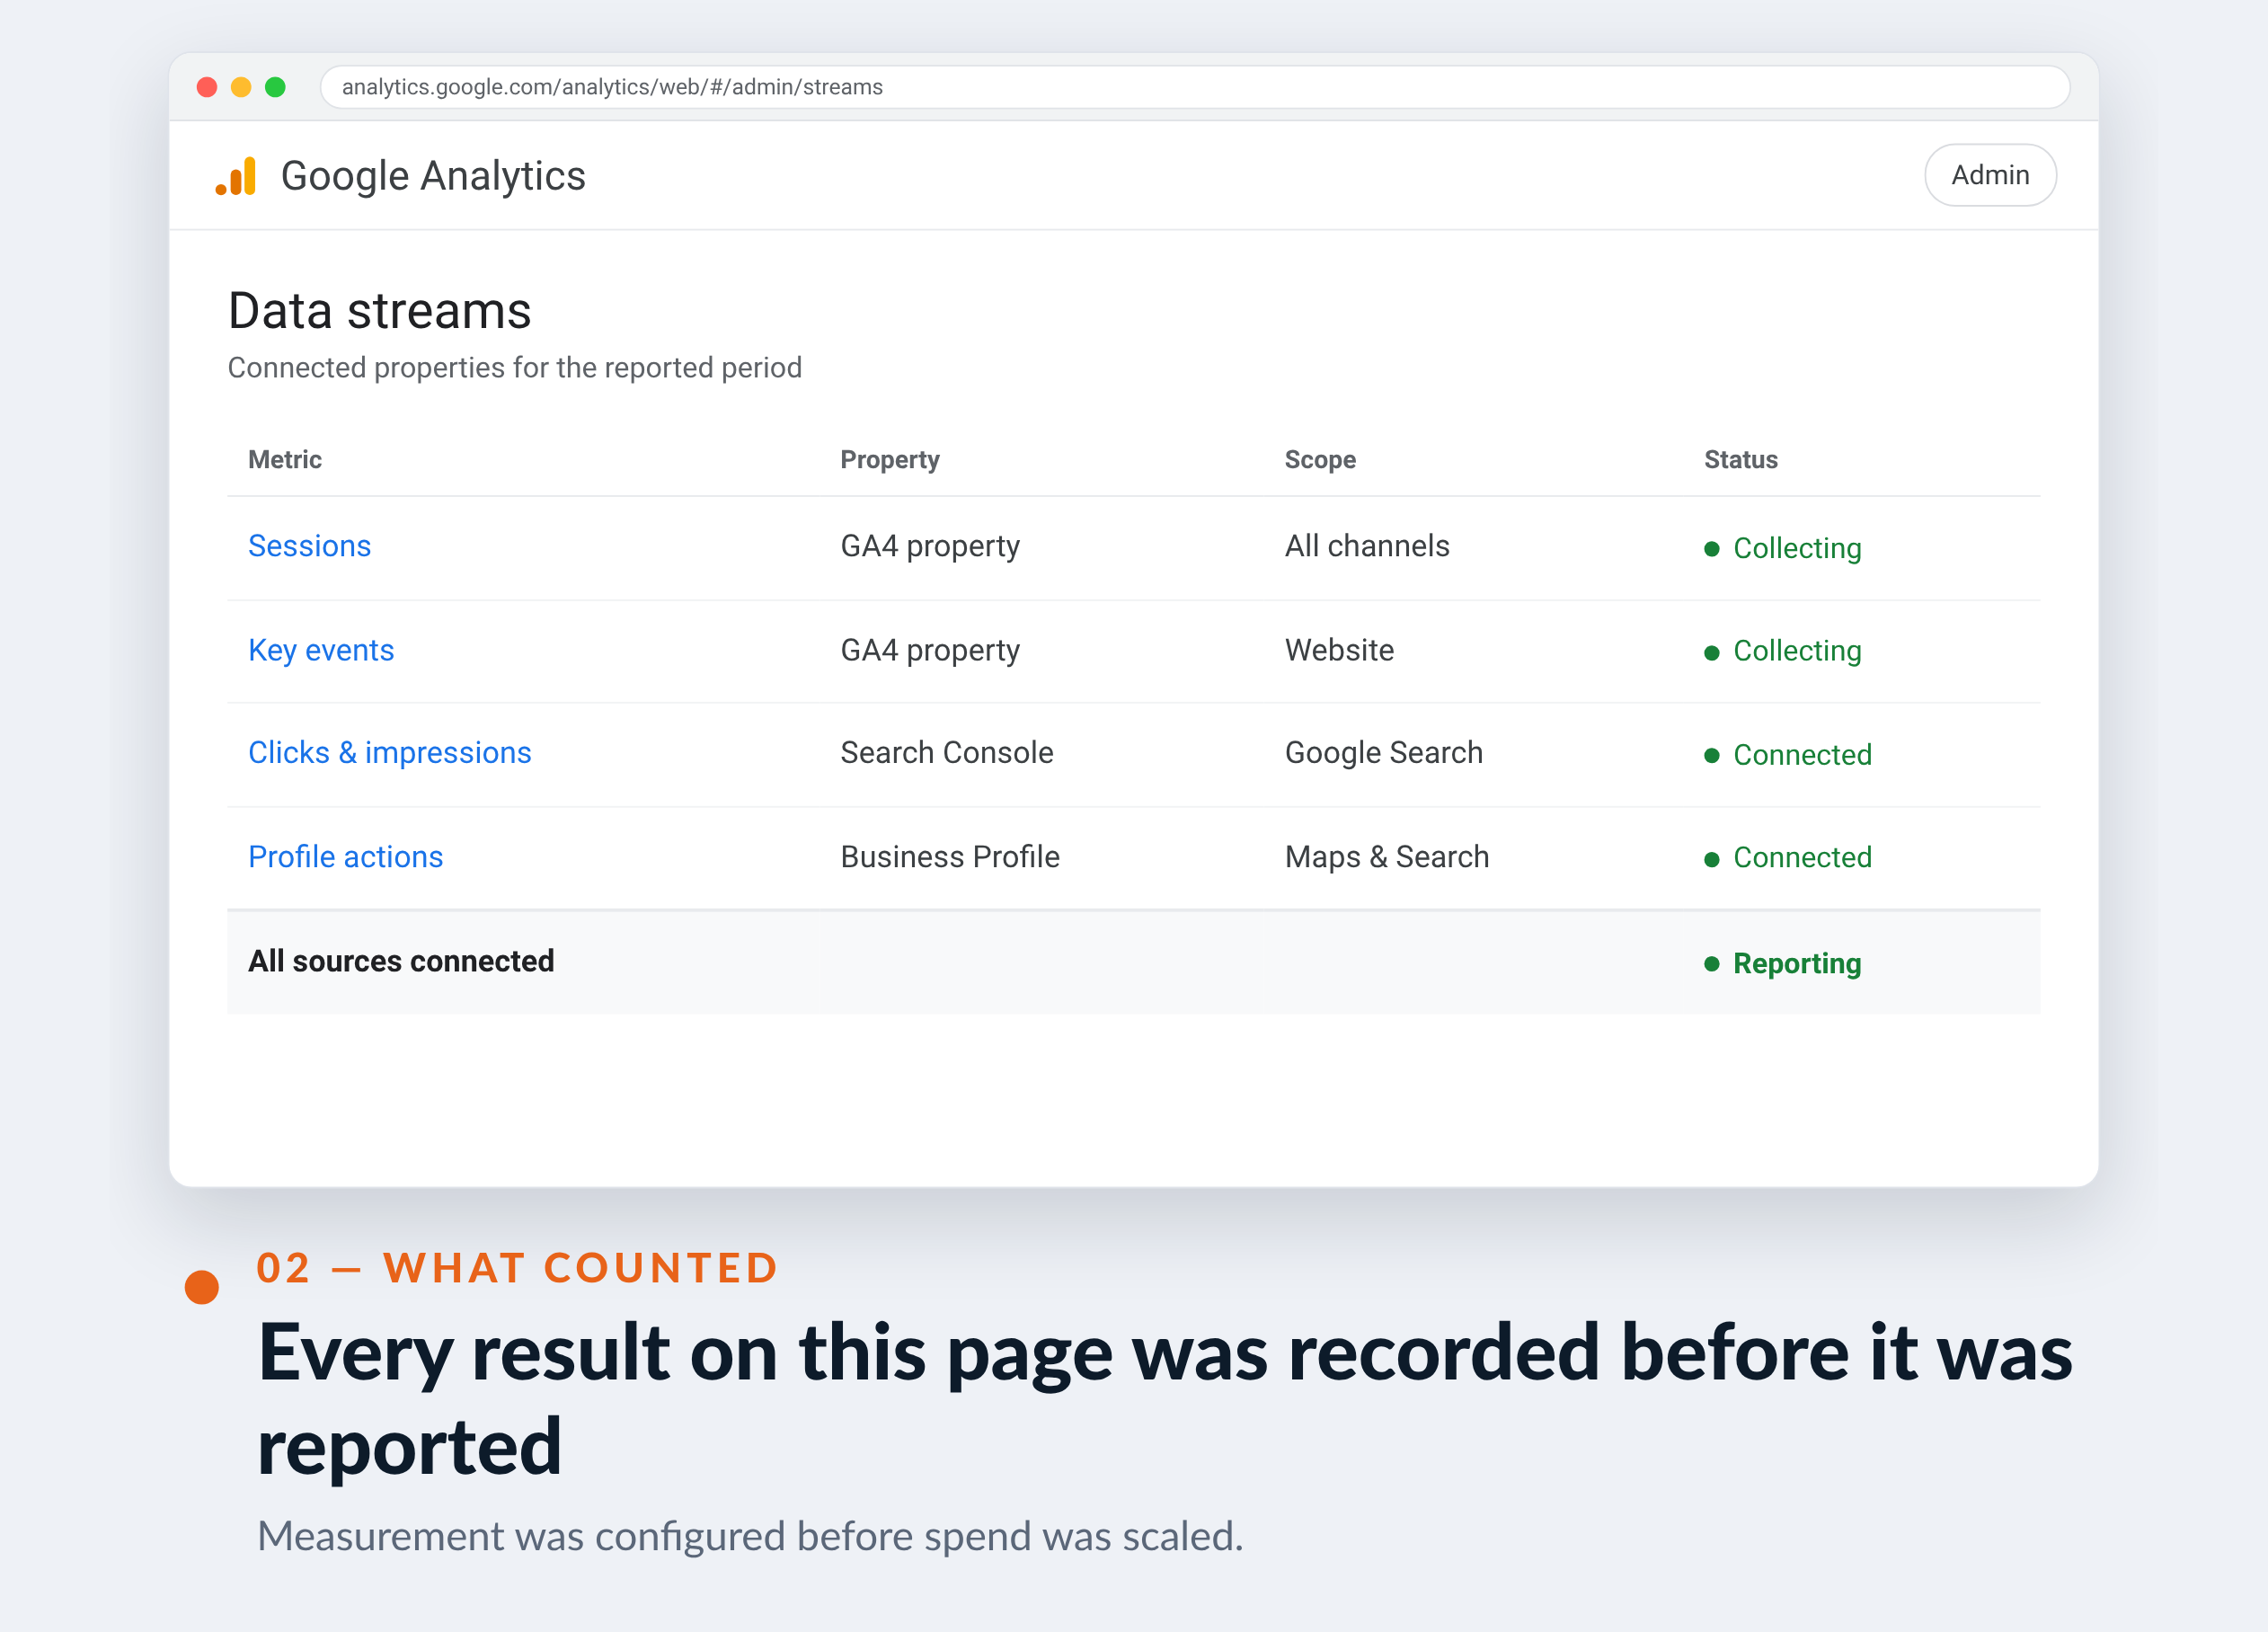Click Connected status for Profile actions
The width and height of the screenshot is (2268, 1632).
[x=1788, y=858]
